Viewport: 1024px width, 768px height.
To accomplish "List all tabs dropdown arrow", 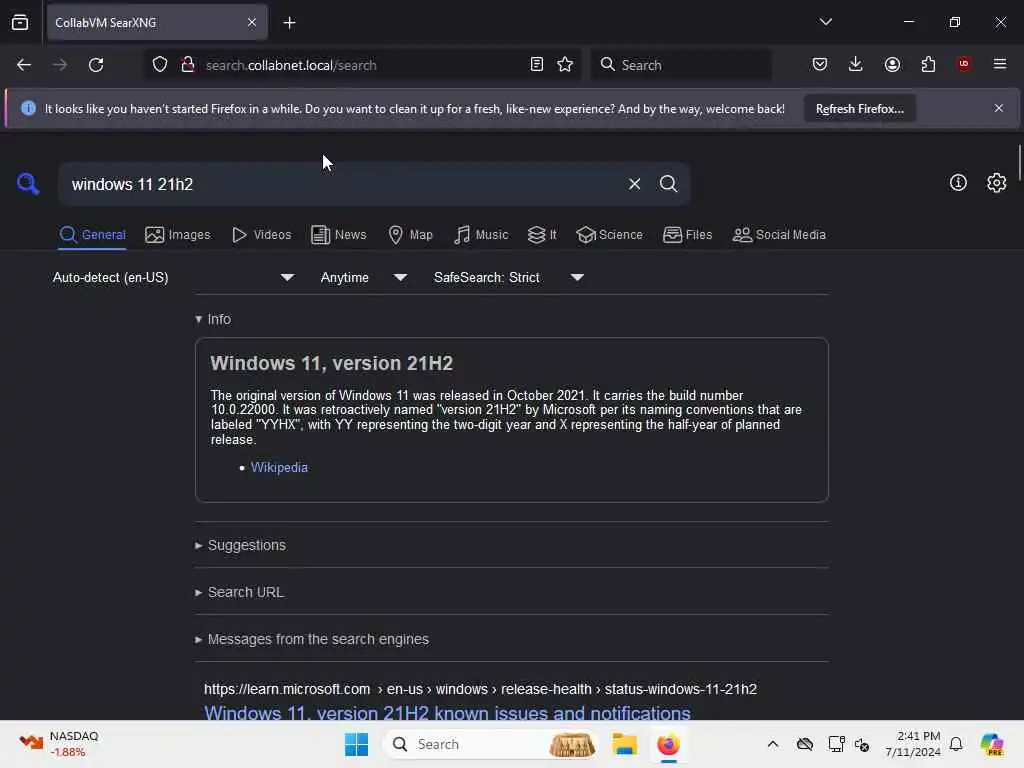I will (x=825, y=22).
